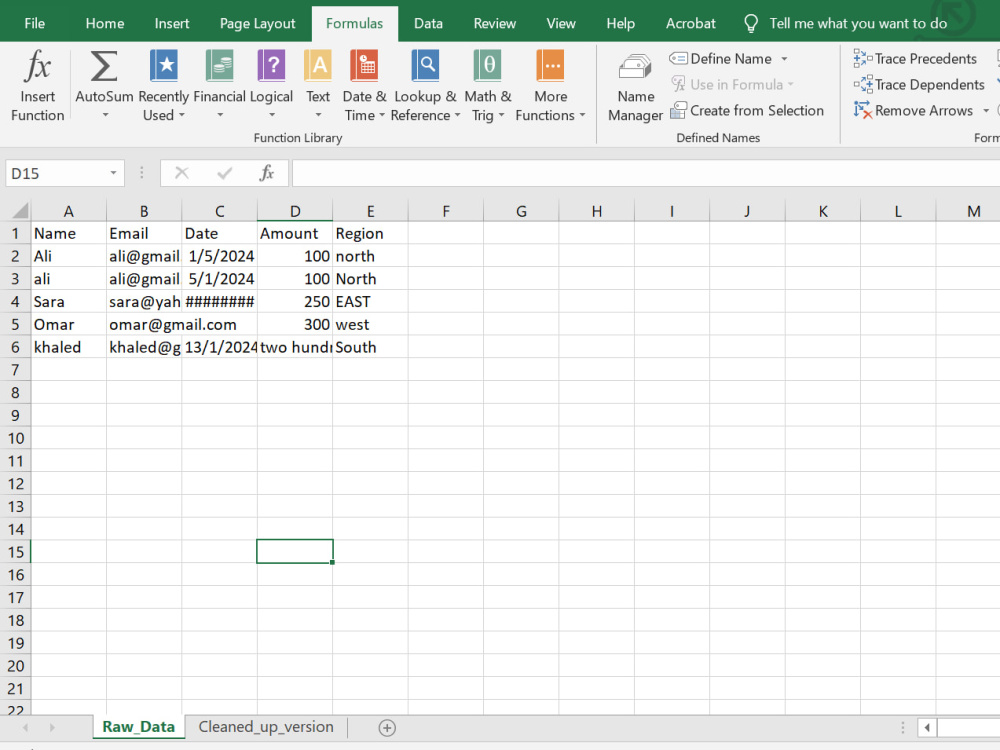
Task: Open Lookup & Reference functions
Action: tap(425, 85)
